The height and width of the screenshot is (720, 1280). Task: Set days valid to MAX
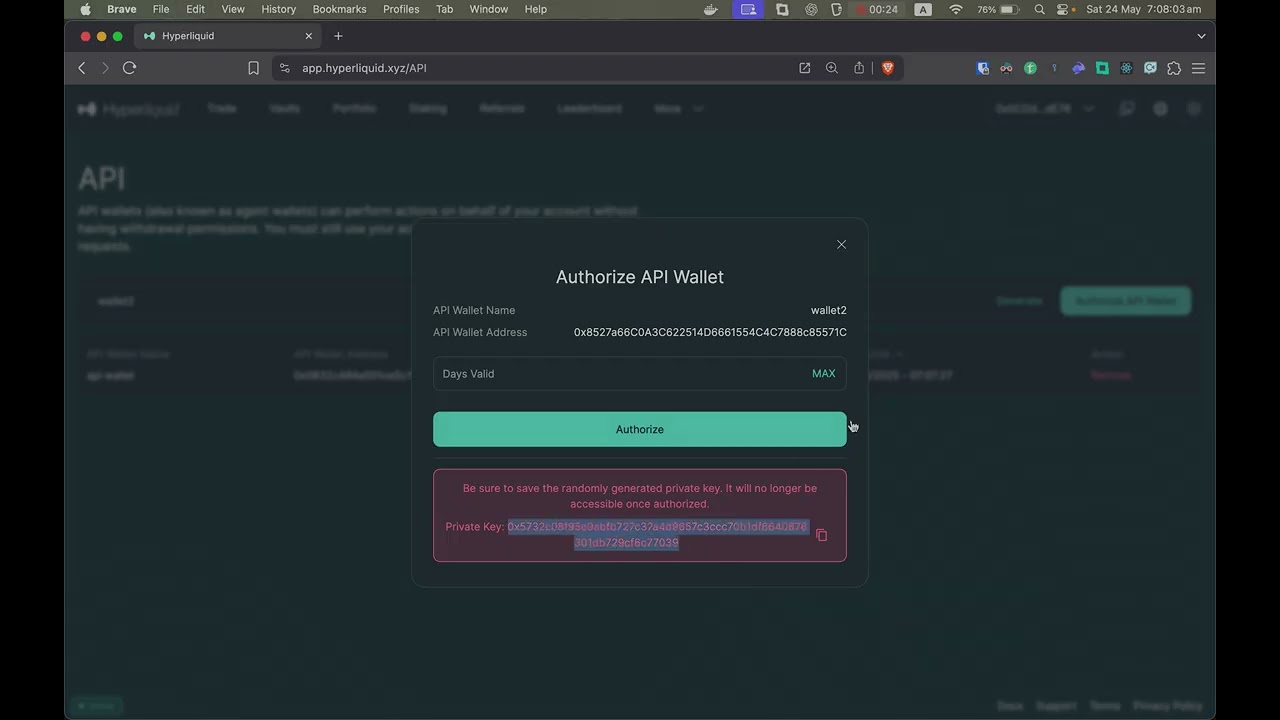[x=823, y=374]
